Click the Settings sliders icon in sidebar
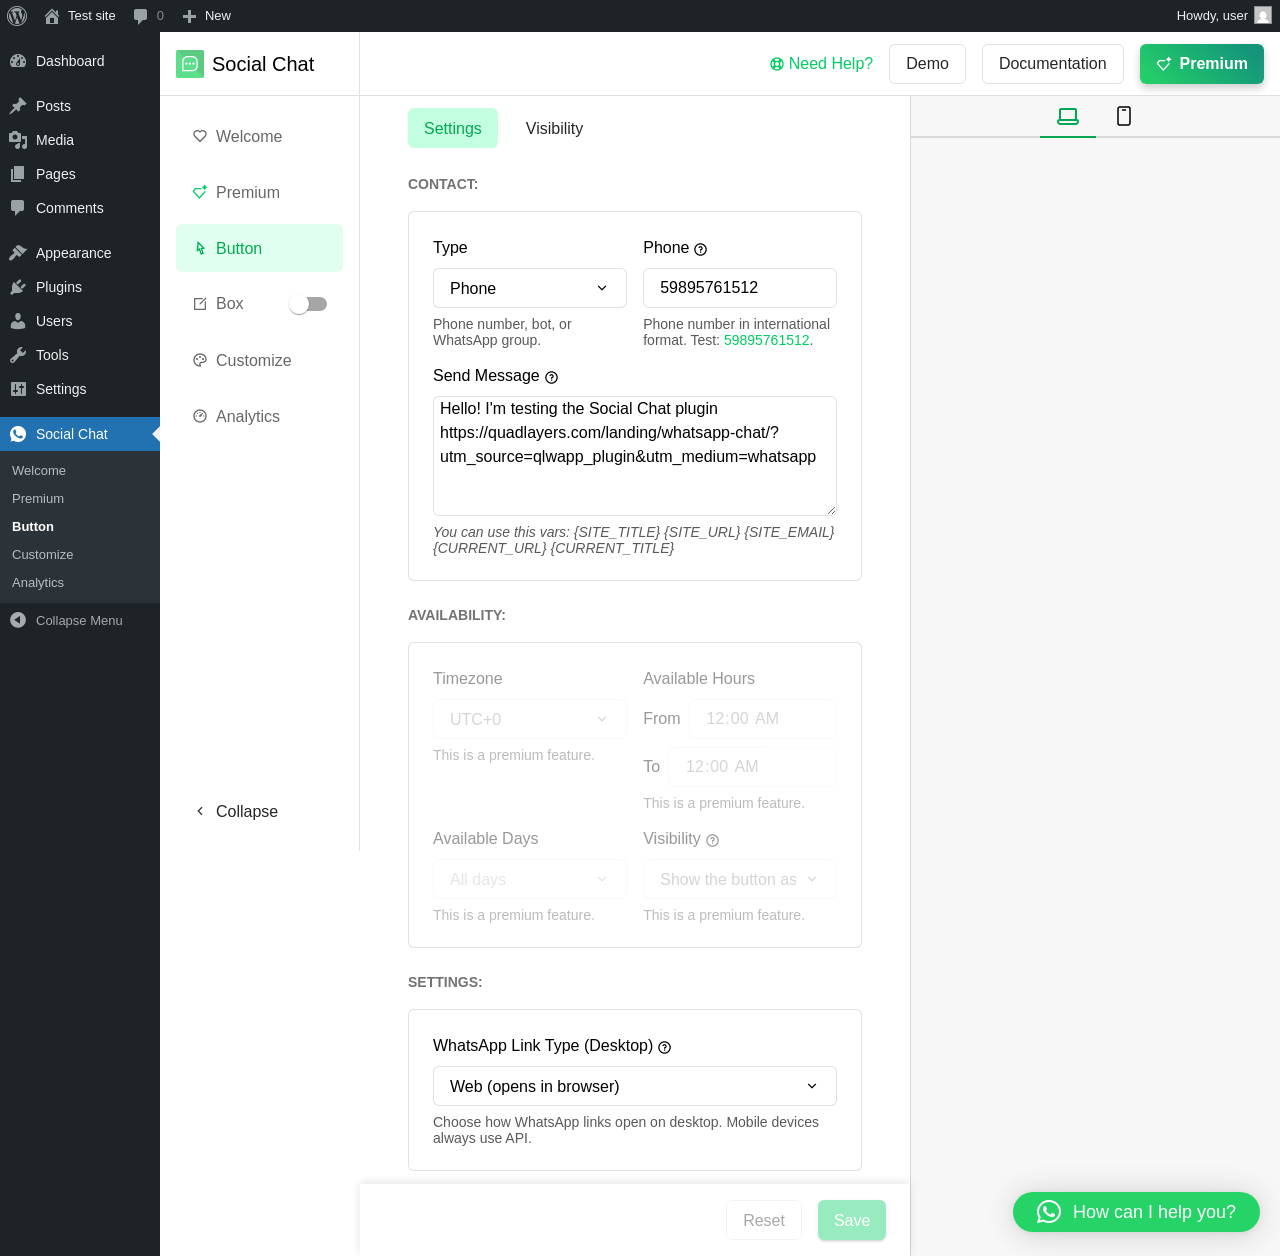Viewport: 1280px width, 1256px height. [18, 389]
